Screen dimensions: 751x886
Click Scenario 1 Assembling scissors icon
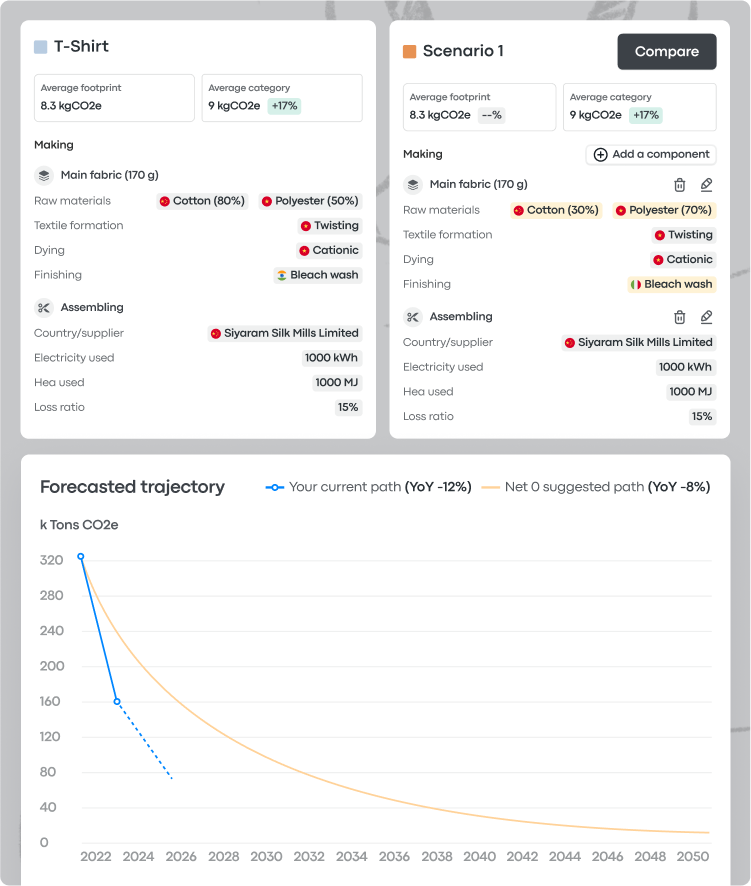(x=413, y=317)
